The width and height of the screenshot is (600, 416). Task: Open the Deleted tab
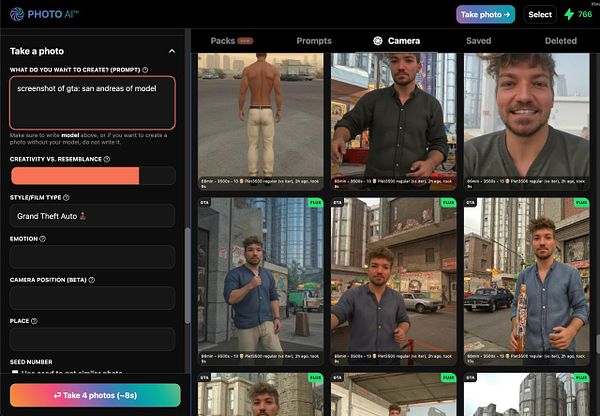pos(561,41)
